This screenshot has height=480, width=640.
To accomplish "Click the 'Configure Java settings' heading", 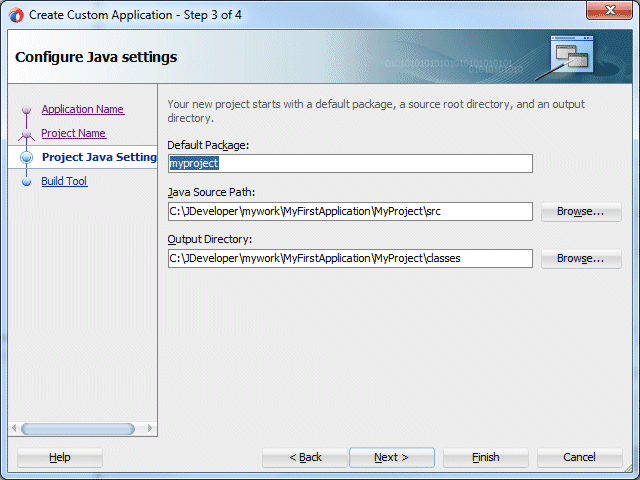I will [x=96, y=57].
